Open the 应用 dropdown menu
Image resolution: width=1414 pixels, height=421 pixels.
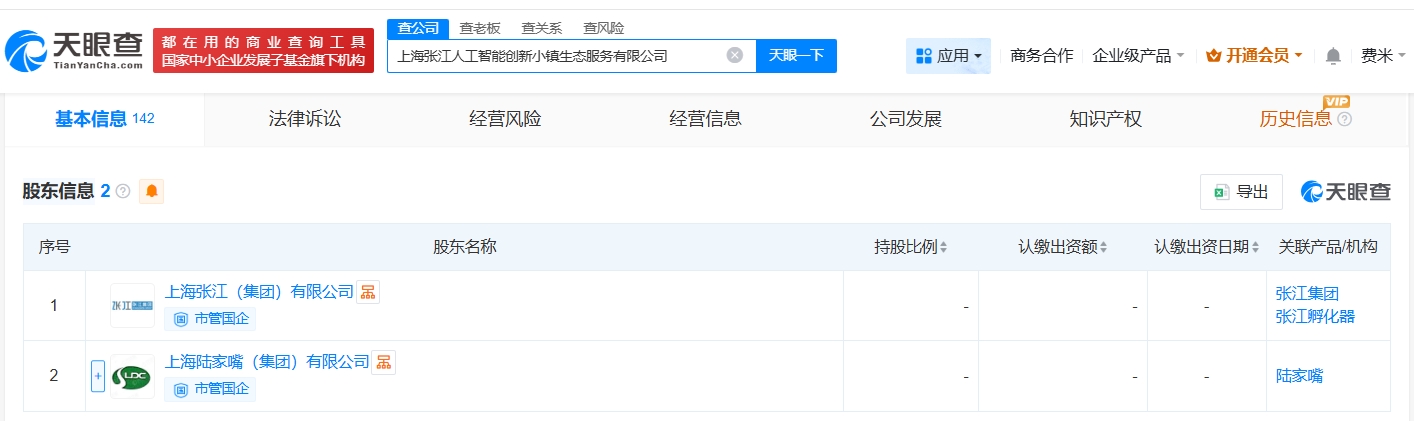pos(948,56)
